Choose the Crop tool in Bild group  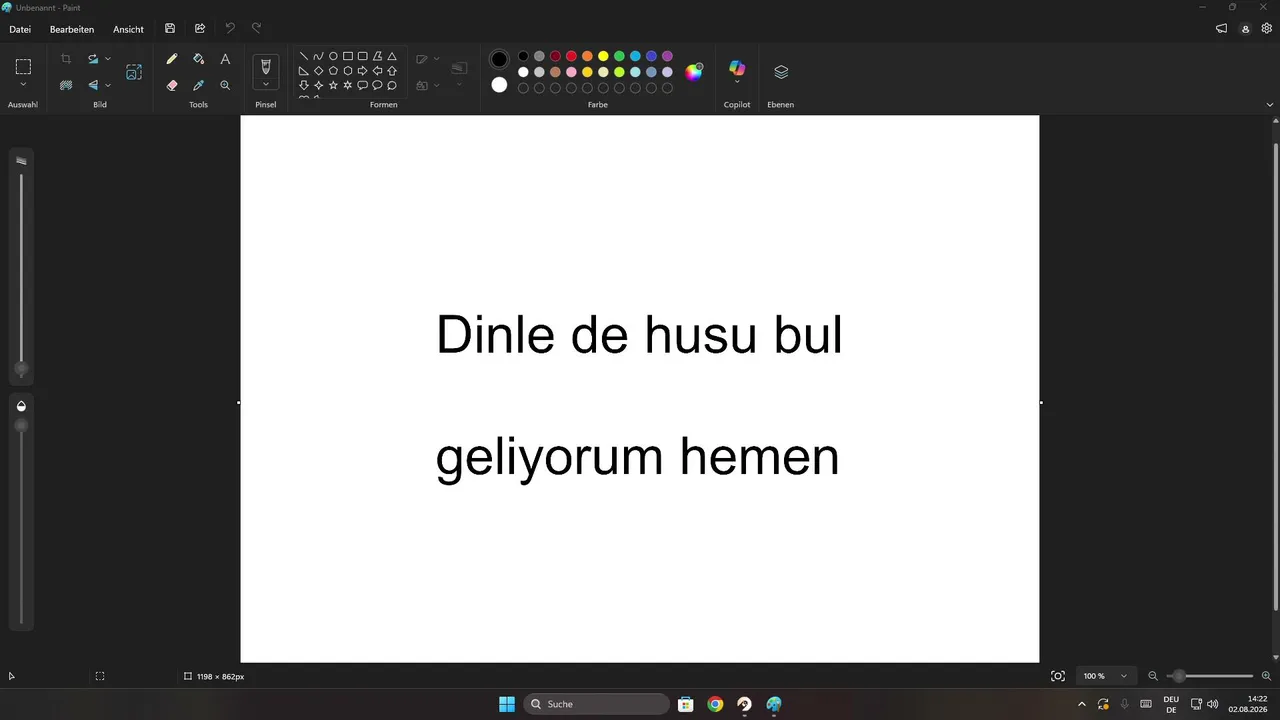(66, 59)
